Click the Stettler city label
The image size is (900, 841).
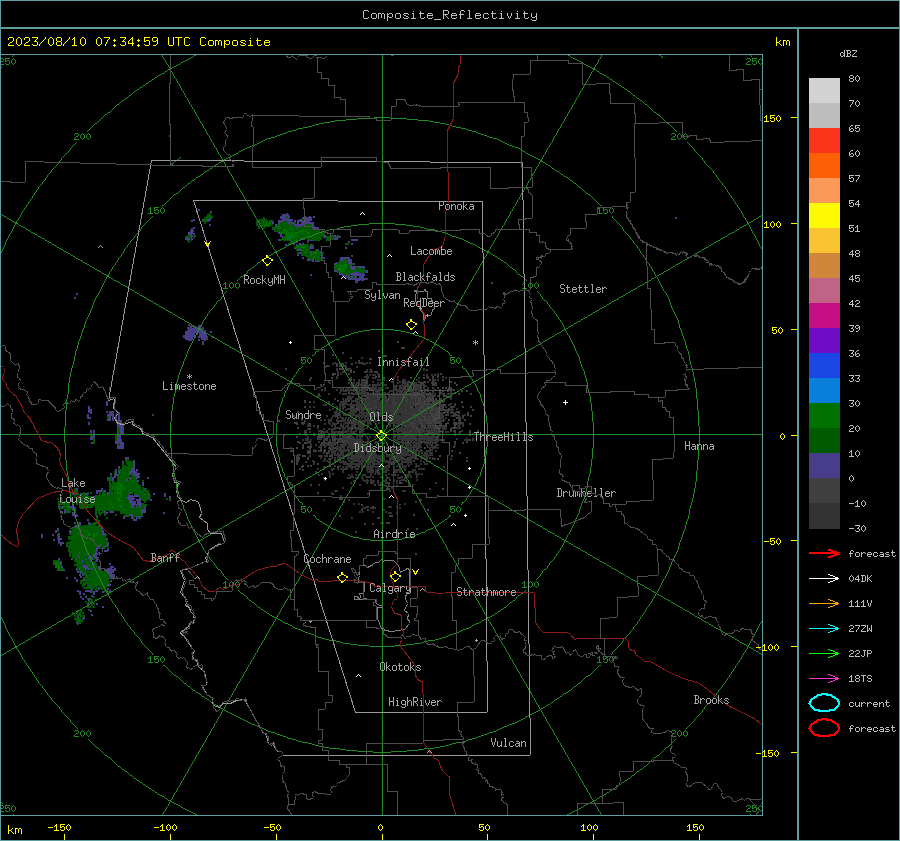coord(583,289)
